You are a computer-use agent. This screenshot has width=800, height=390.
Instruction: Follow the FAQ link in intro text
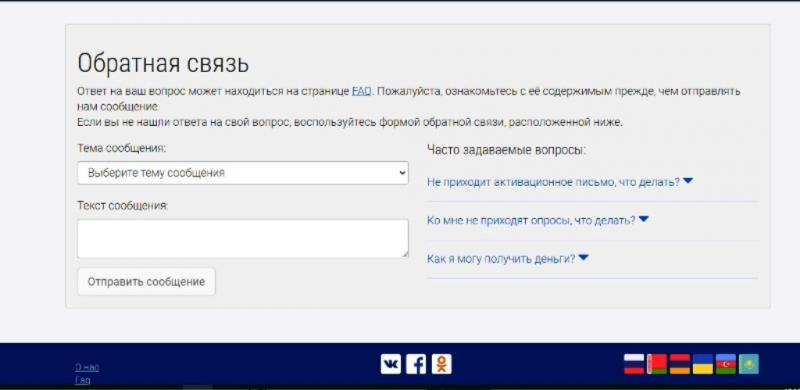click(x=362, y=91)
